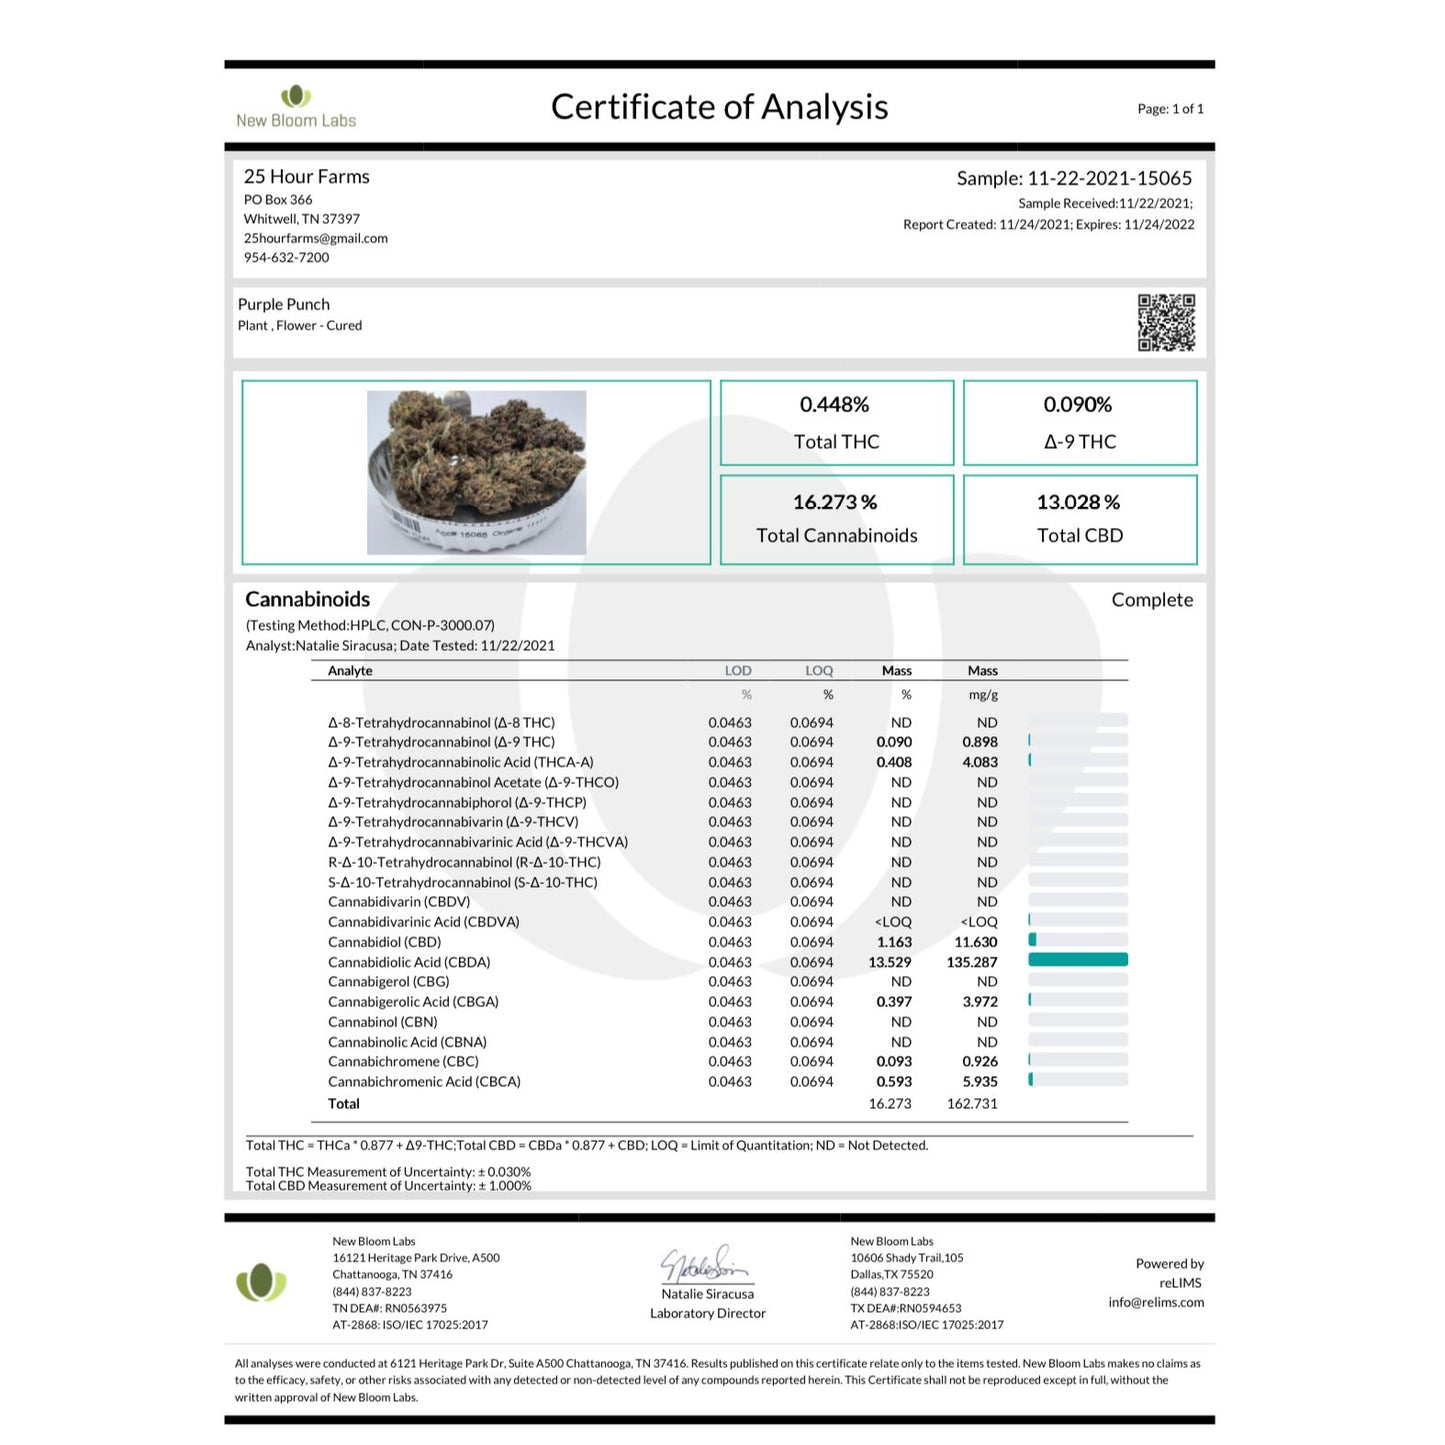Viewport: 1445px width, 1445px height.
Task: Click the '16.273' total percent in table
Action: (890, 1104)
